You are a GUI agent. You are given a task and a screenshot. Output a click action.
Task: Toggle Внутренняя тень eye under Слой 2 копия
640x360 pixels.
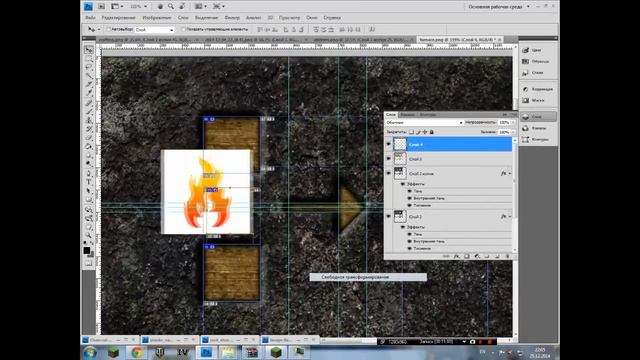tap(409, 198)
